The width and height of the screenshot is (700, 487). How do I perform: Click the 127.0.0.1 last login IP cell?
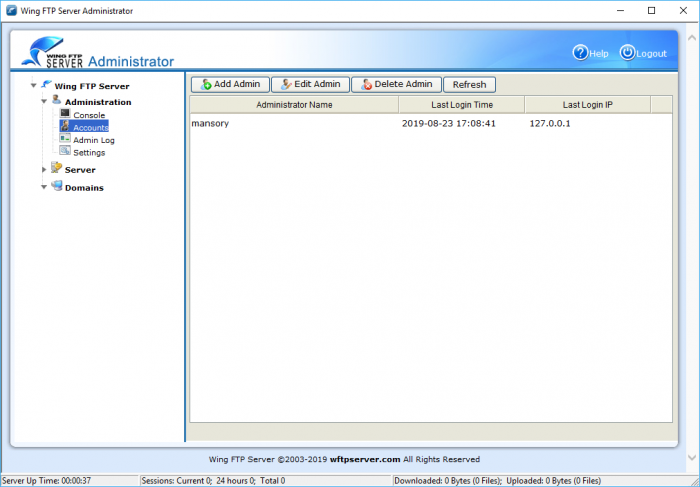pos(550,123)
